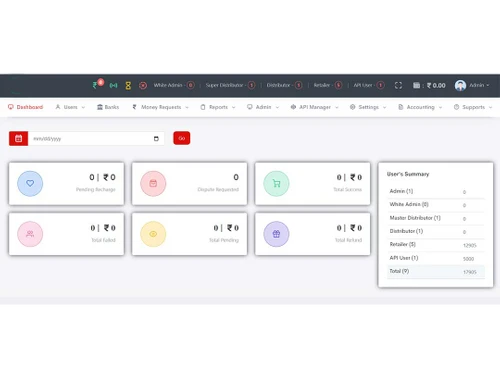Expand the Supports dropdown menu
This screenshot has width=500, height=375.
[x=473, y=107]
